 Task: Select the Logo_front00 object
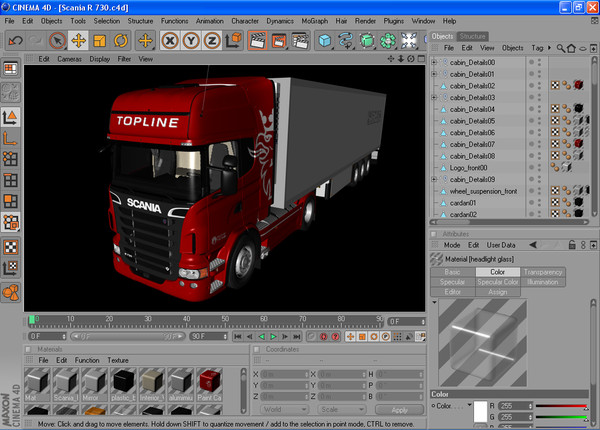click(468, 168)
